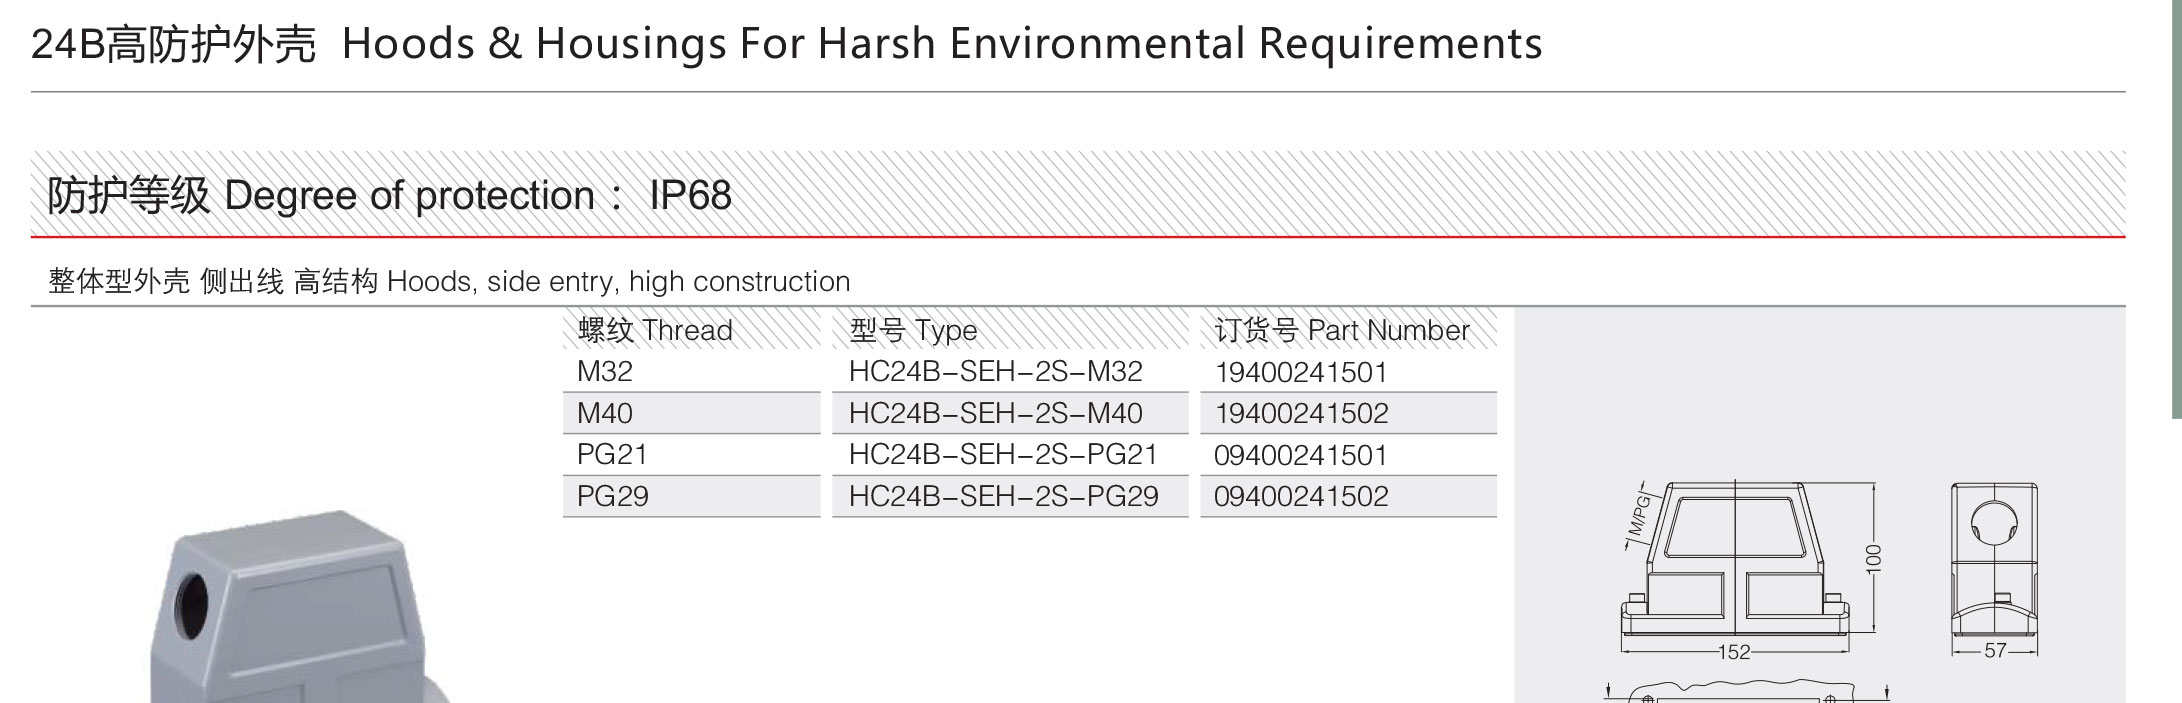
Task: Select the M40 thread cell
Action: coord(692,413)
